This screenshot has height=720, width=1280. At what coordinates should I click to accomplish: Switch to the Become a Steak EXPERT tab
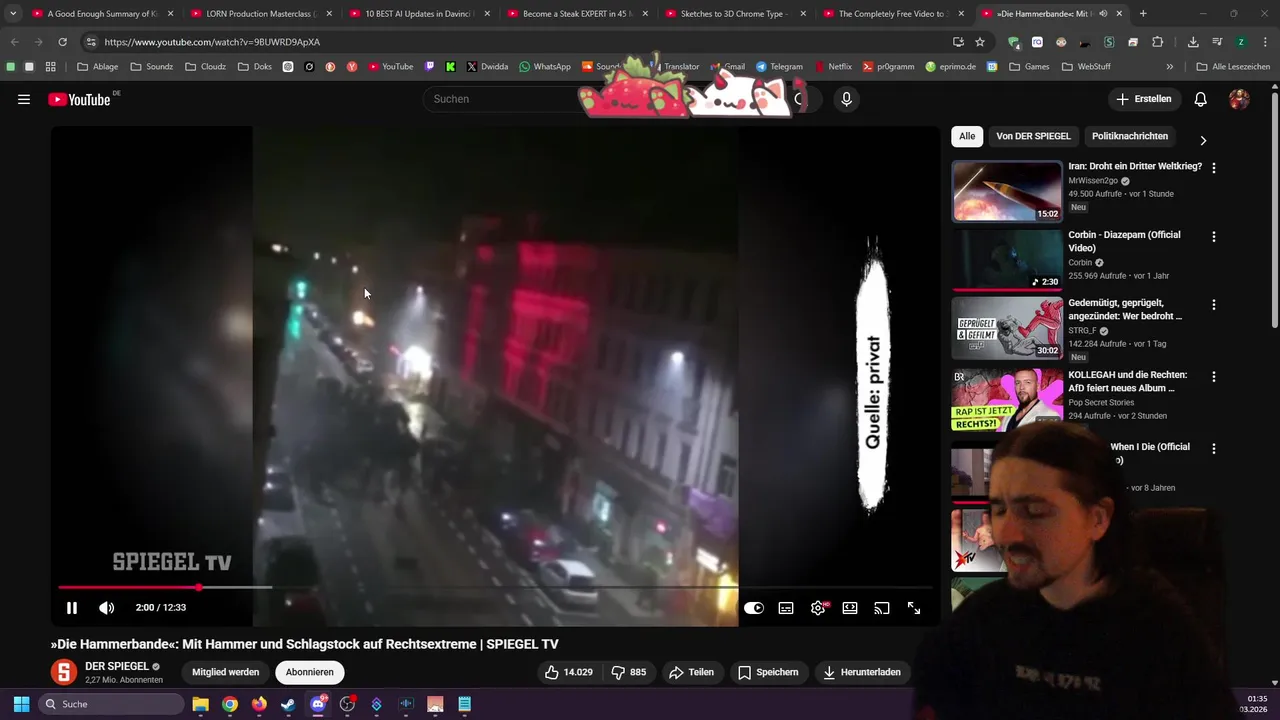tap(578, 14)
